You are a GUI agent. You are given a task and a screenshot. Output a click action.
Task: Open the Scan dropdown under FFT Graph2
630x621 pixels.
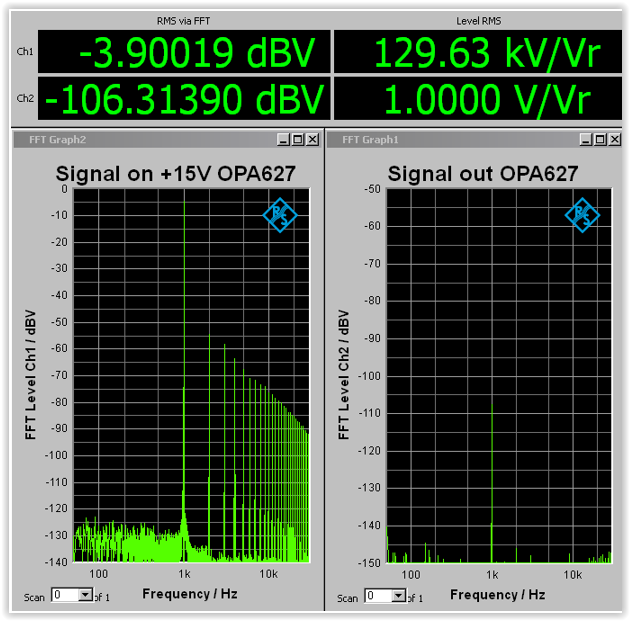pos(85,595)
